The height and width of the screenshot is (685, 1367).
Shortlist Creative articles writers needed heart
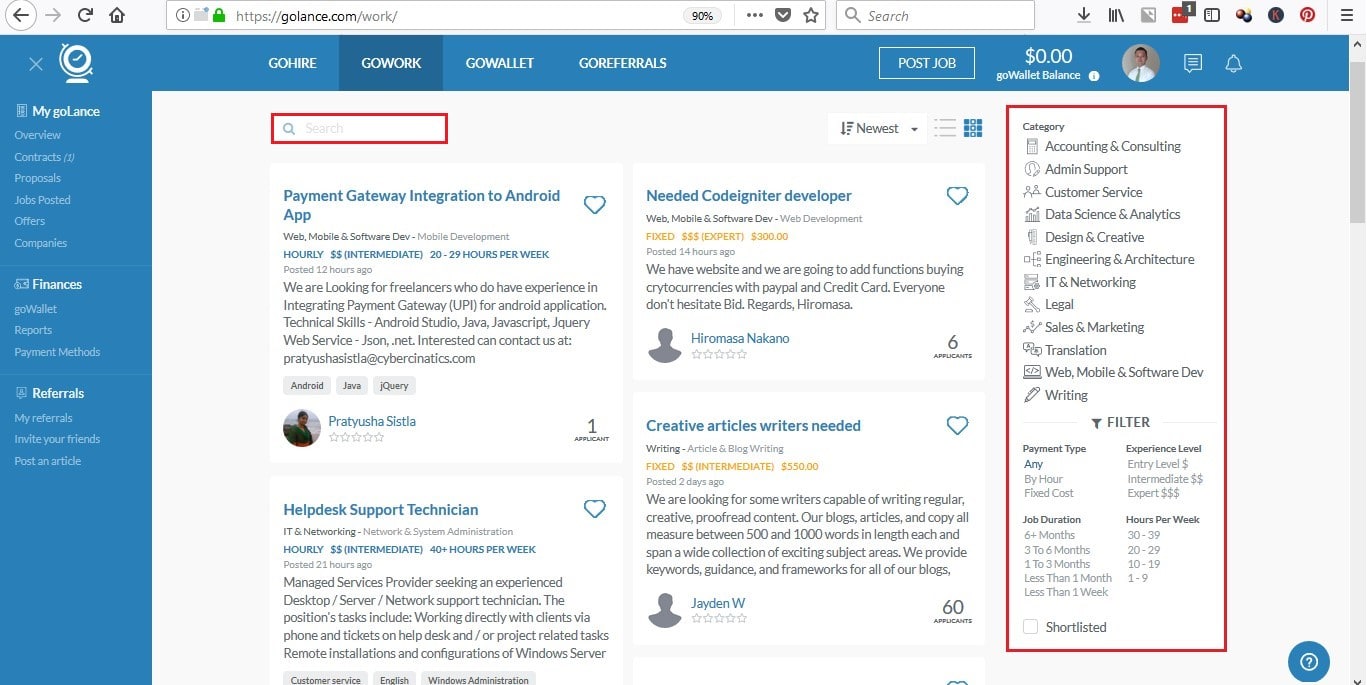pyautogui.click(x=957, y=426)
